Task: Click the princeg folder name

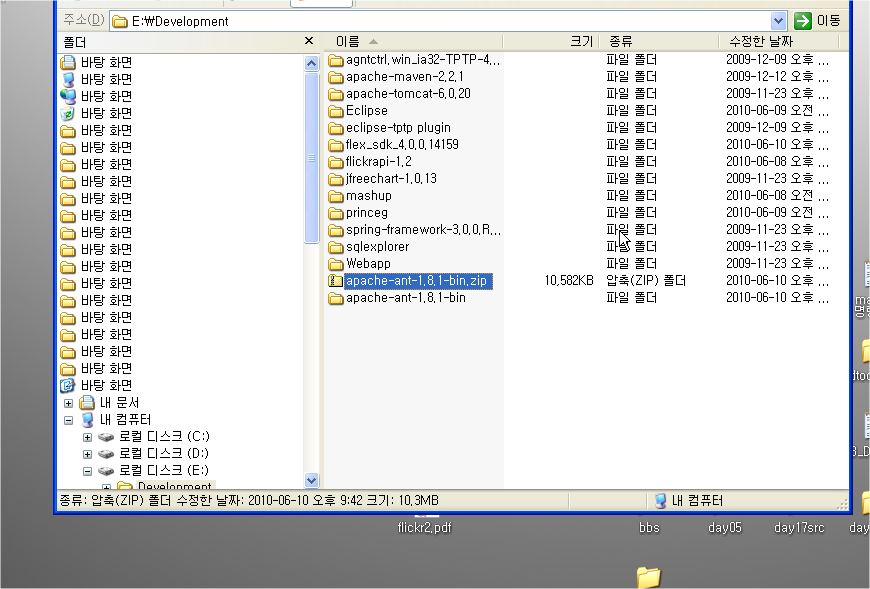Action: [x=367, y=213]
